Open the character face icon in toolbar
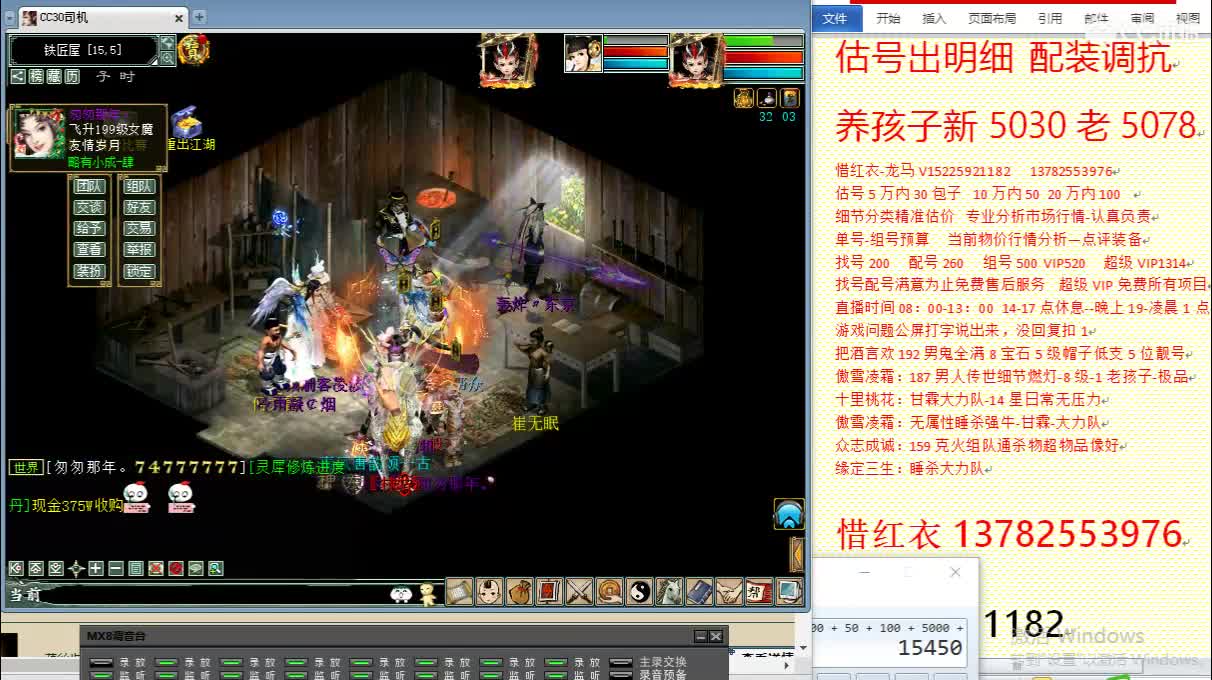 [490, 591]
